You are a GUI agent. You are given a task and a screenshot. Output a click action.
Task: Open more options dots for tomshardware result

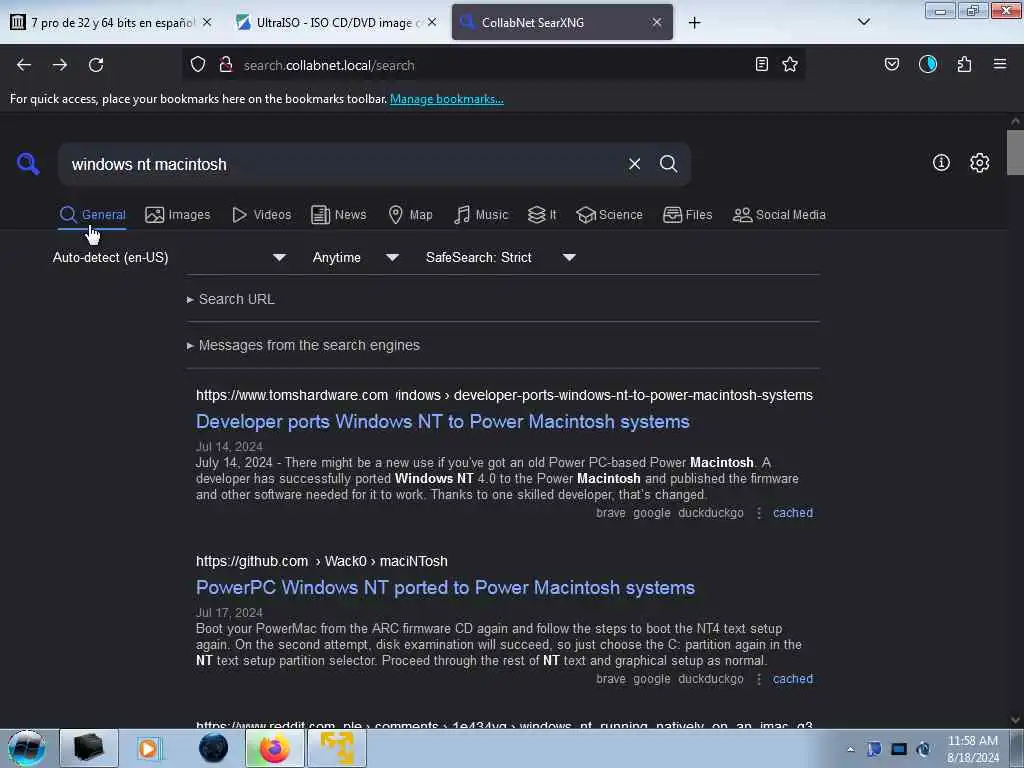(759, 513)
